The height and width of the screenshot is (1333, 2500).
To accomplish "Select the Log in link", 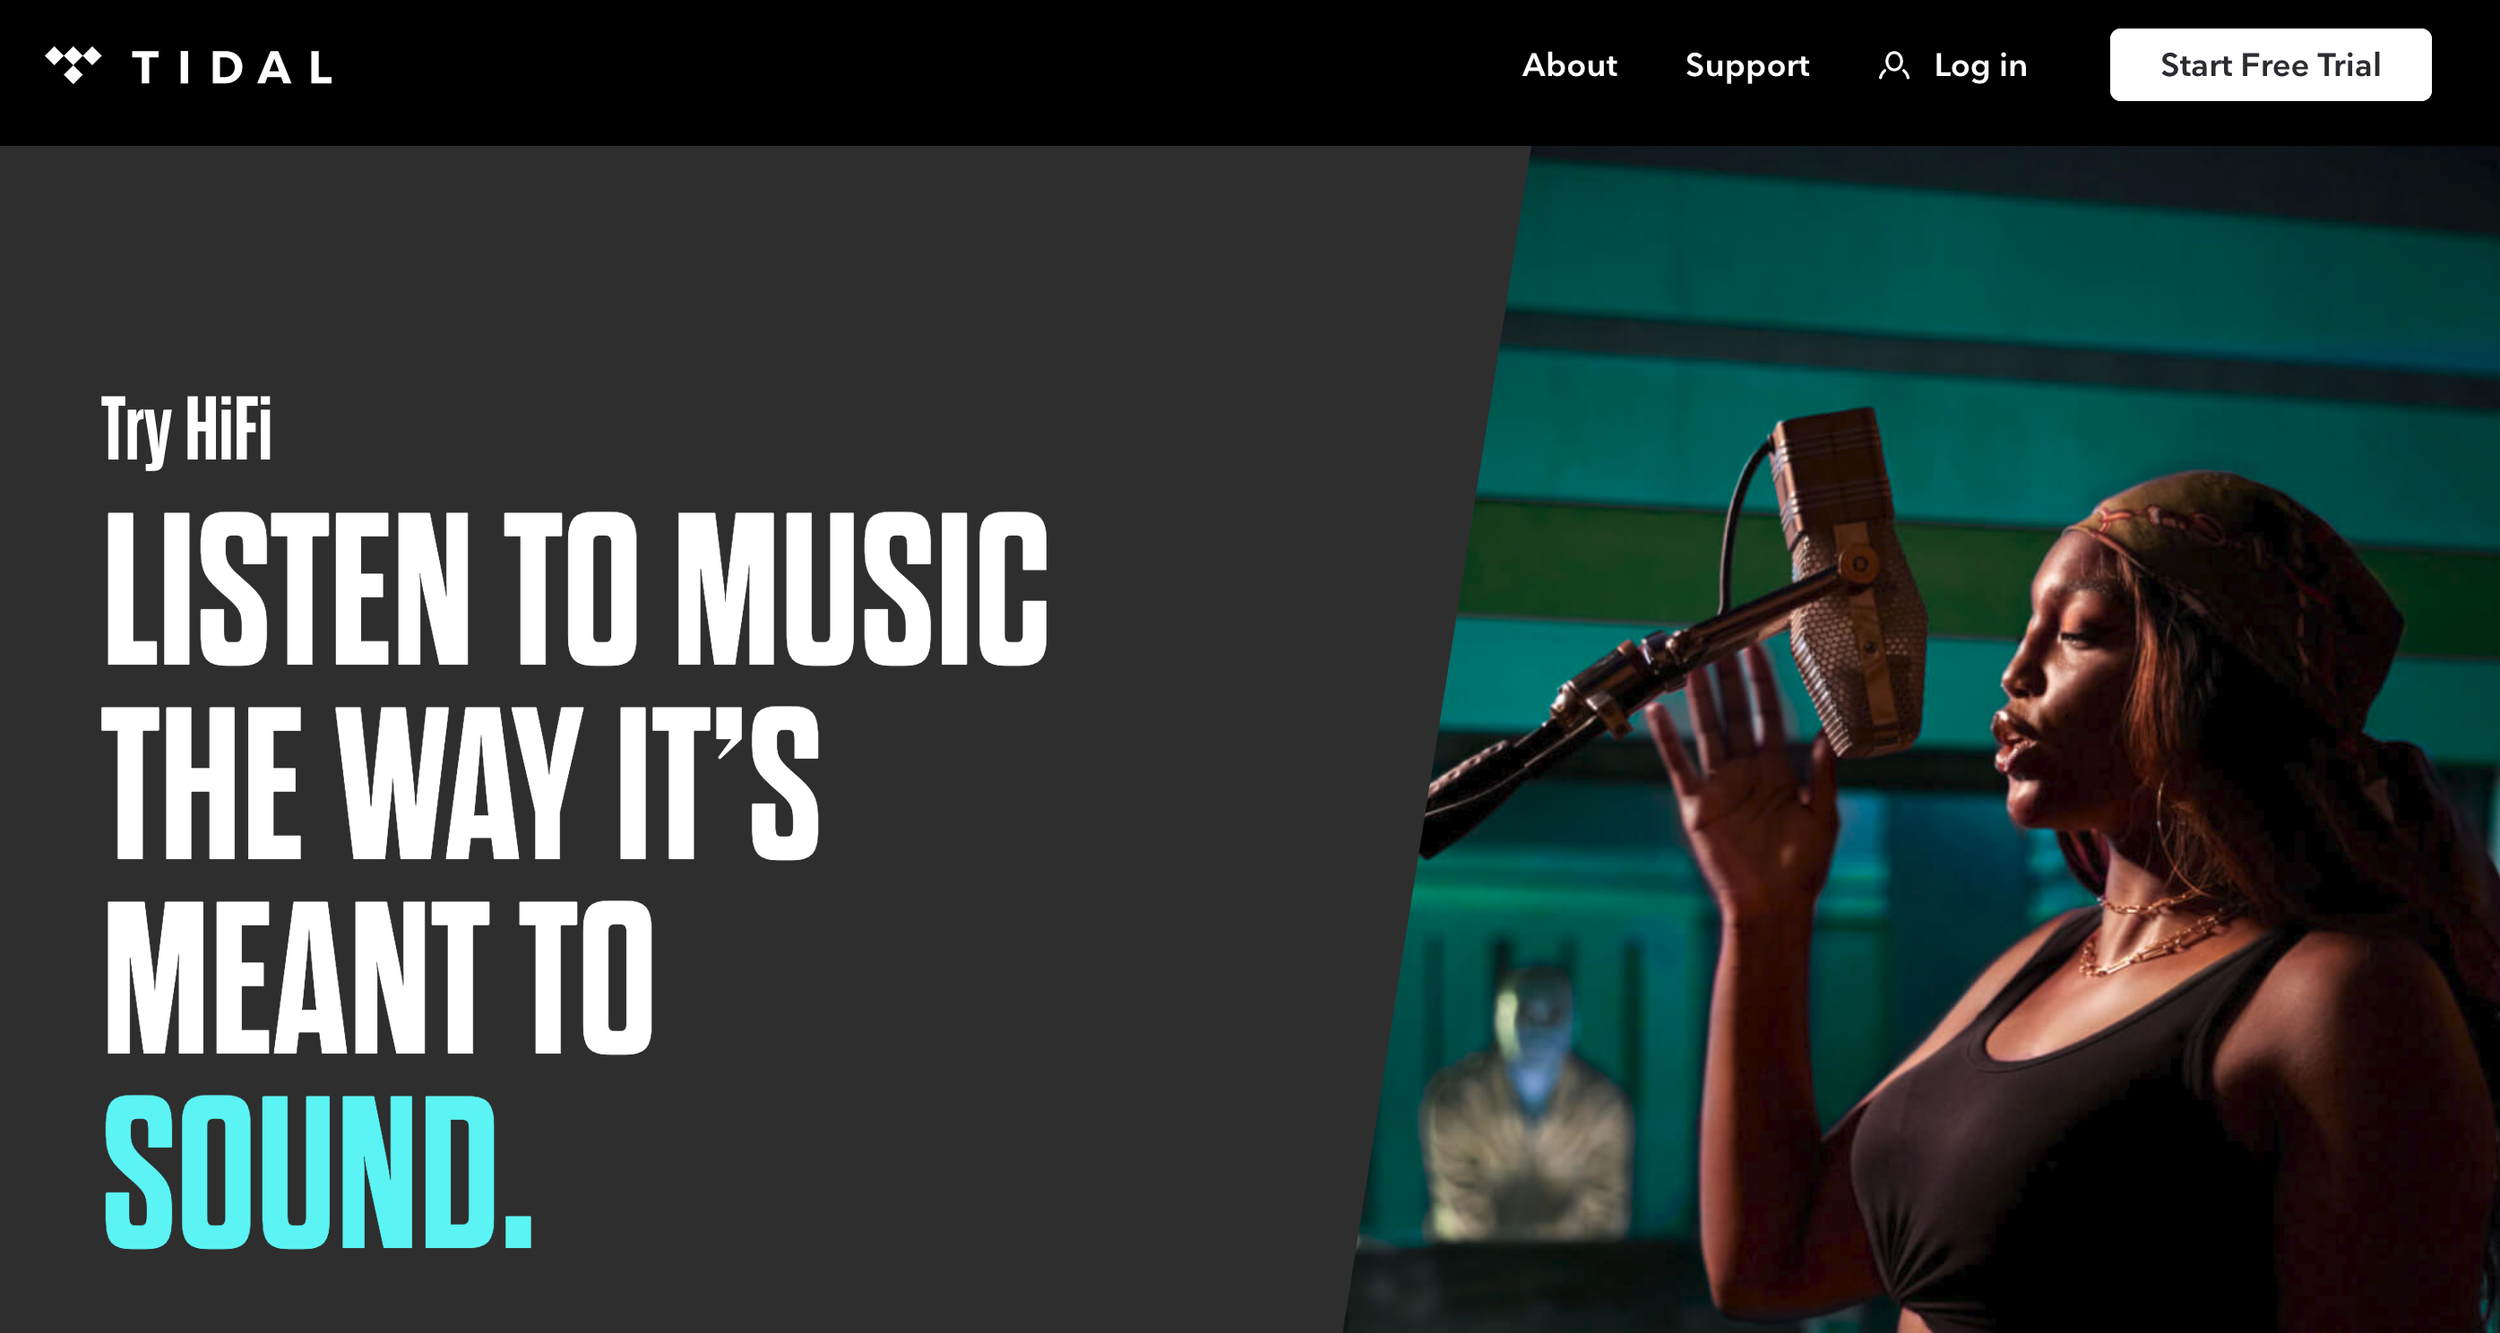I will [1980, 66].
